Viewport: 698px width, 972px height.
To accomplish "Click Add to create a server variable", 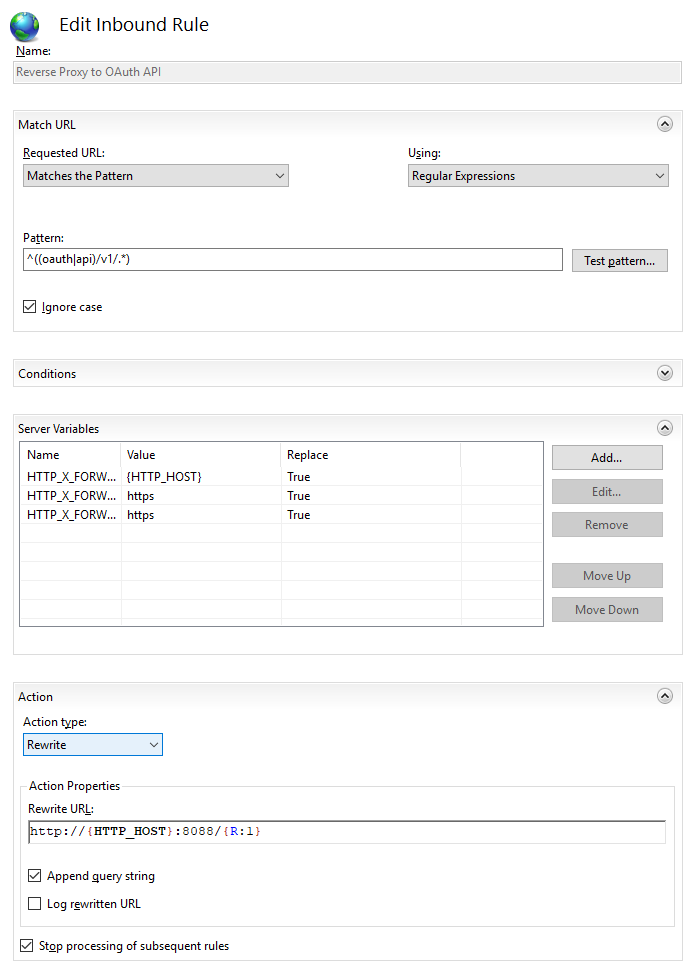I will (x=607, y=457).
